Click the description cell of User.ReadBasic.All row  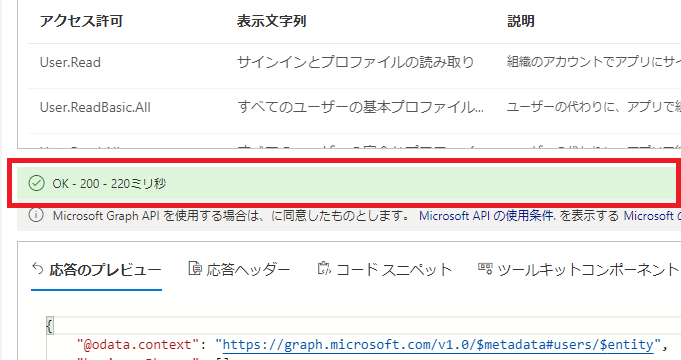593,107
